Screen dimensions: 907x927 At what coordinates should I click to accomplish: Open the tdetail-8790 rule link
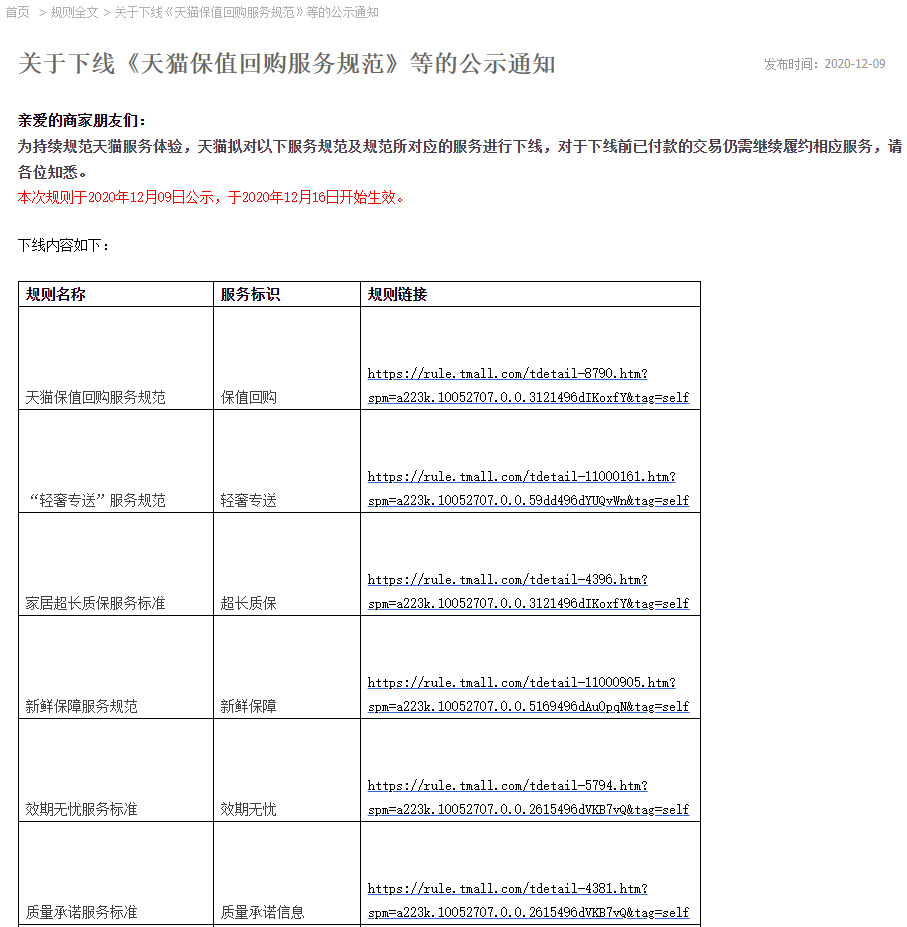(528, 385)
